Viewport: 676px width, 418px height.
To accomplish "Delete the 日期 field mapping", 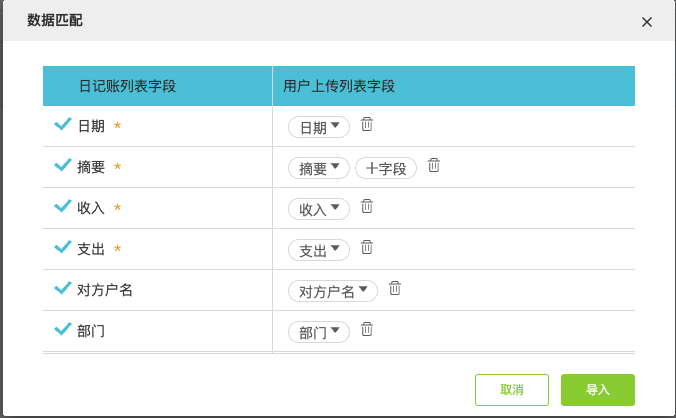I will [x=367, y=124].
